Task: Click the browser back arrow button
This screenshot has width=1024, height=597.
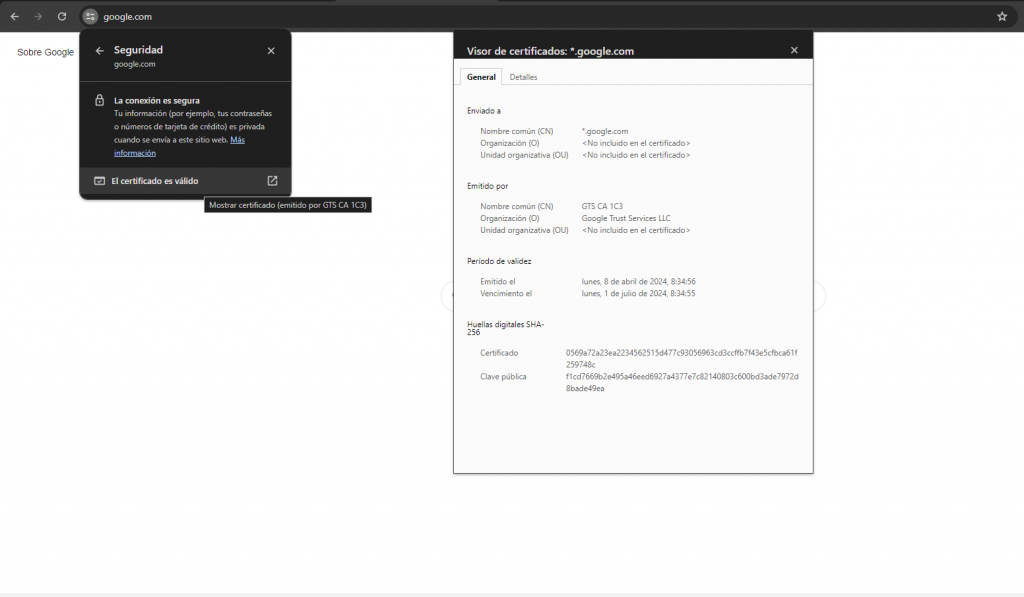Action: point(14,17)
